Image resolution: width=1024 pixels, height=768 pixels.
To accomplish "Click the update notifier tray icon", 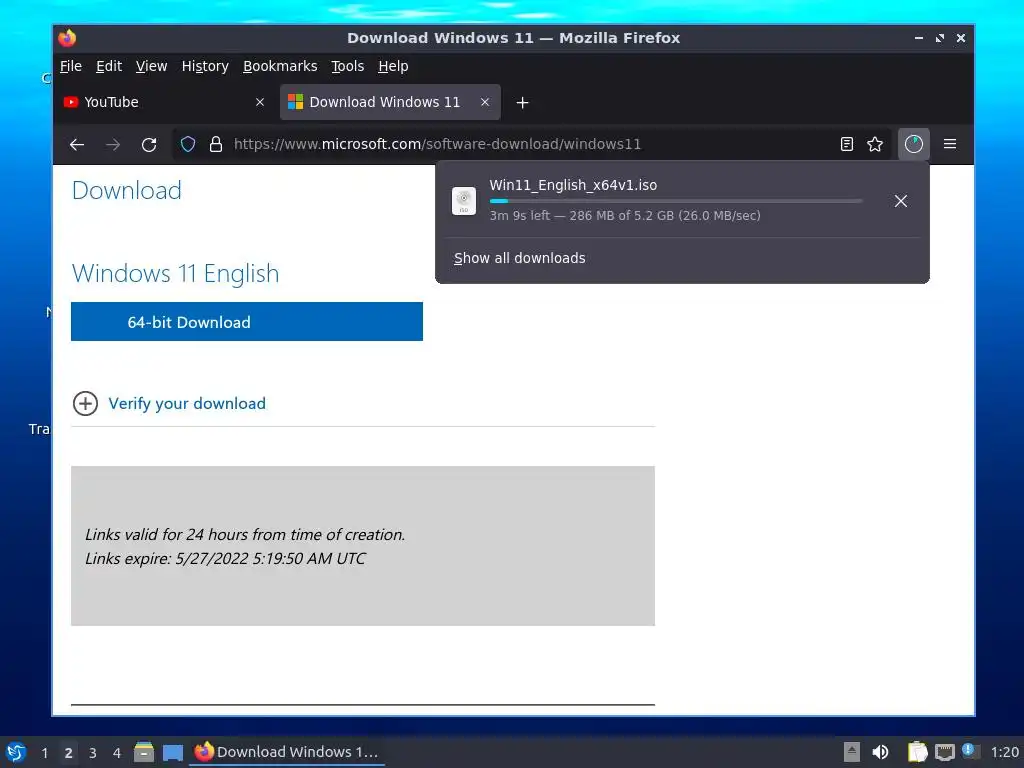I will click(970, 751).
